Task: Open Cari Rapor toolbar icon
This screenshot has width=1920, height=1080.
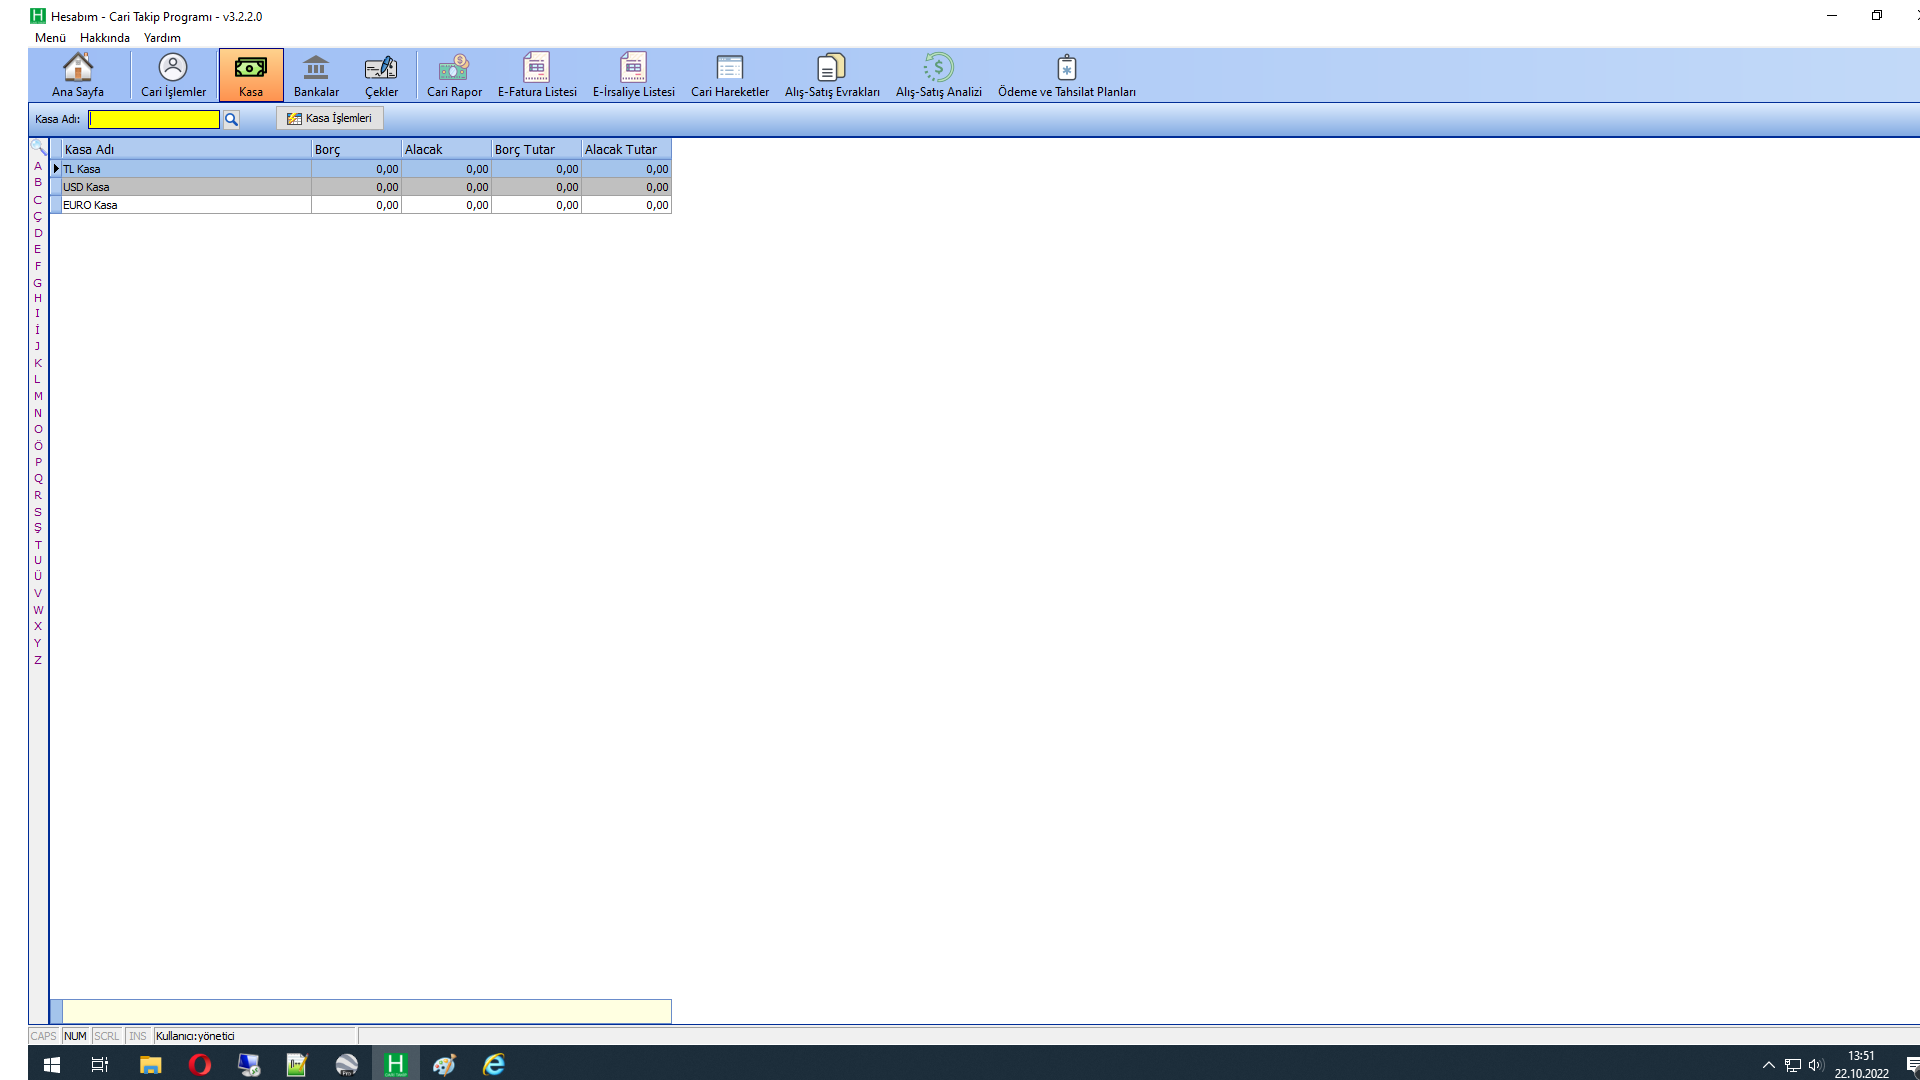Action: tap(454, 75)
